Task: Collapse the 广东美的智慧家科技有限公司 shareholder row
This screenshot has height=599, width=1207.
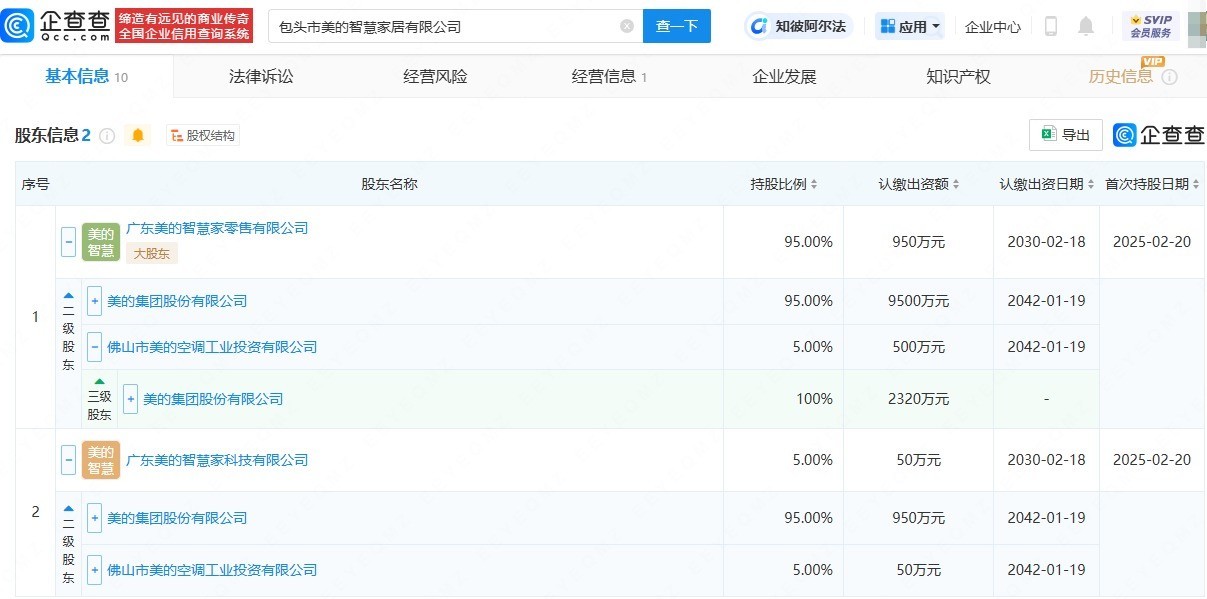Action: (x=69, y=460)
